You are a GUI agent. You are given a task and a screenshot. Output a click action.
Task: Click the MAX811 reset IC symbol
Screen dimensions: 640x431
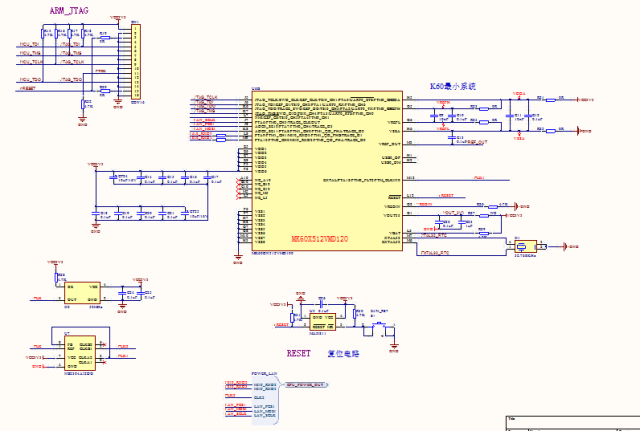322,322
